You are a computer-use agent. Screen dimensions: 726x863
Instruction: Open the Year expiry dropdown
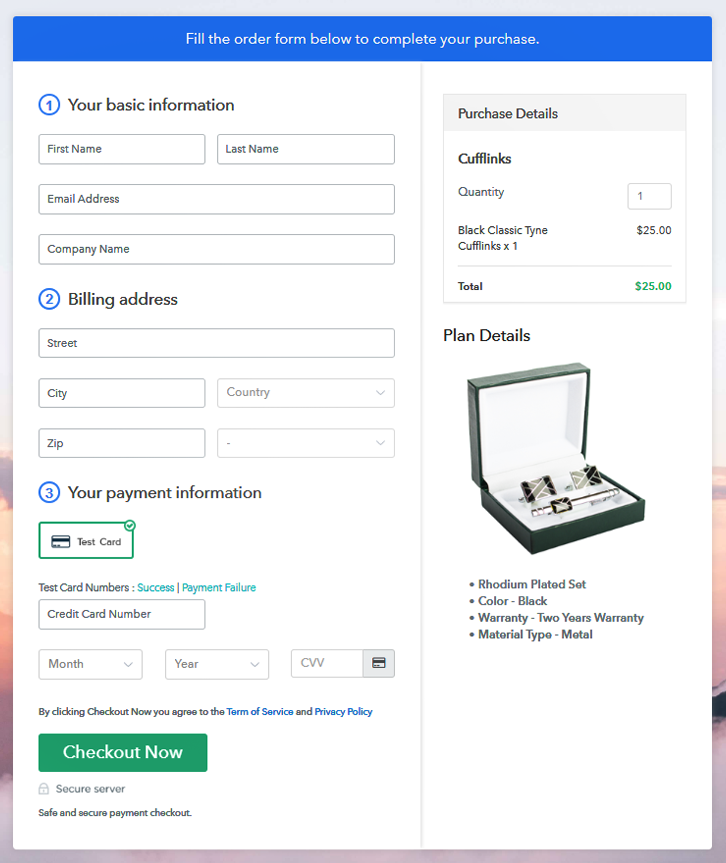[x=216, y=664]
